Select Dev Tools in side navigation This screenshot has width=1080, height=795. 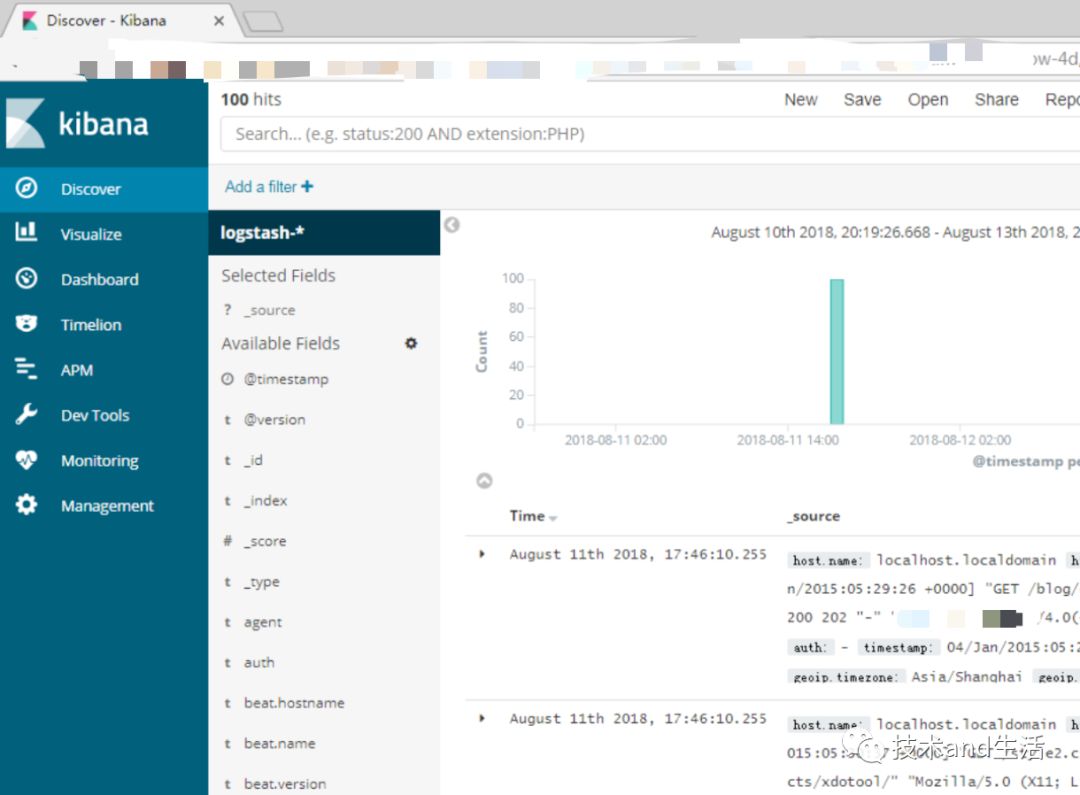point(104,415)
